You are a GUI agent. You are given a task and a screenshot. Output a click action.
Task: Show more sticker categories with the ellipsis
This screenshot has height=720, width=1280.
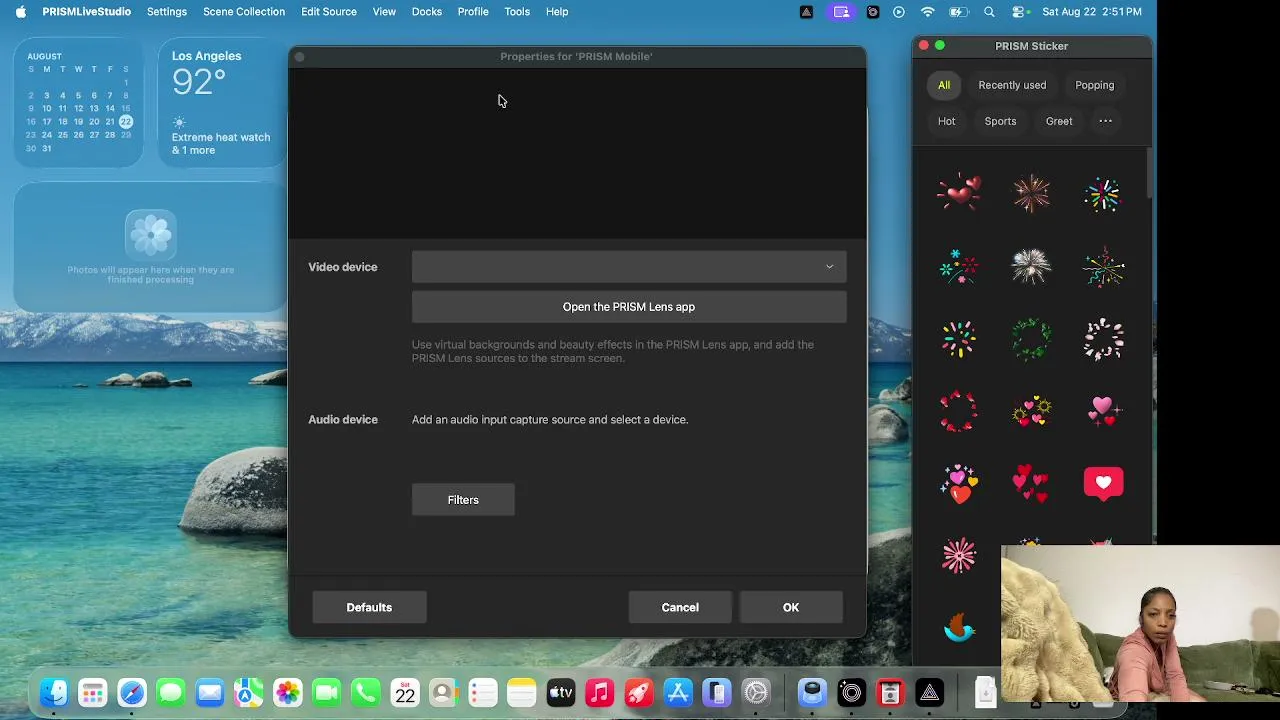[1105, 121]
